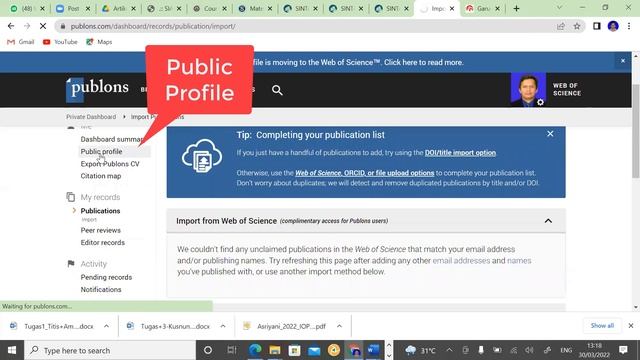The image size is (640, 360).
Task: Launch Microsoft Edge from taskbar
Action: coord(255,350)
